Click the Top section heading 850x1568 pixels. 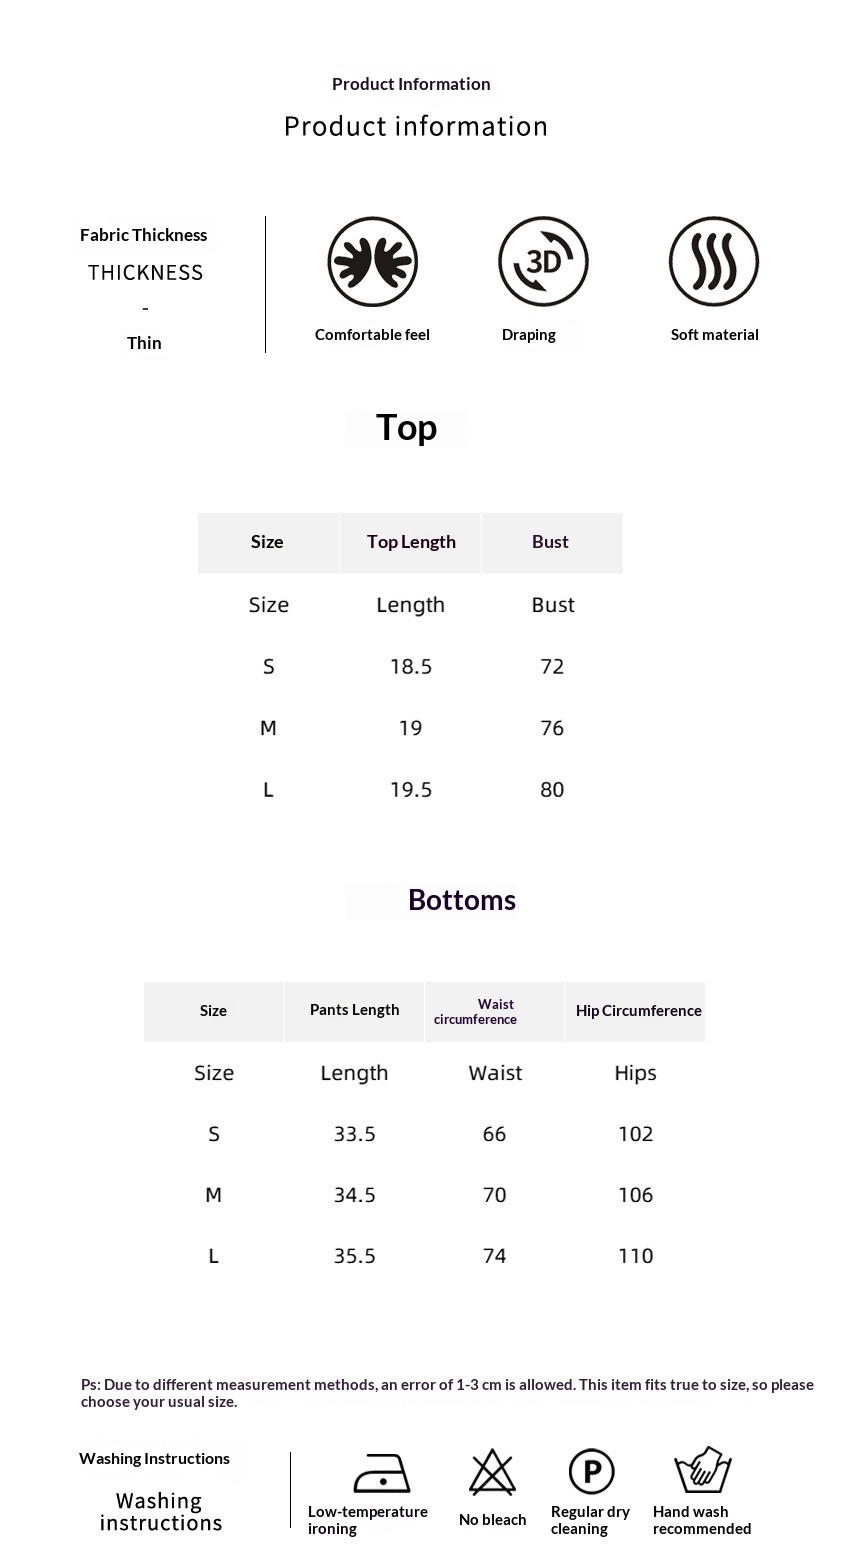[x=406, y=428]
